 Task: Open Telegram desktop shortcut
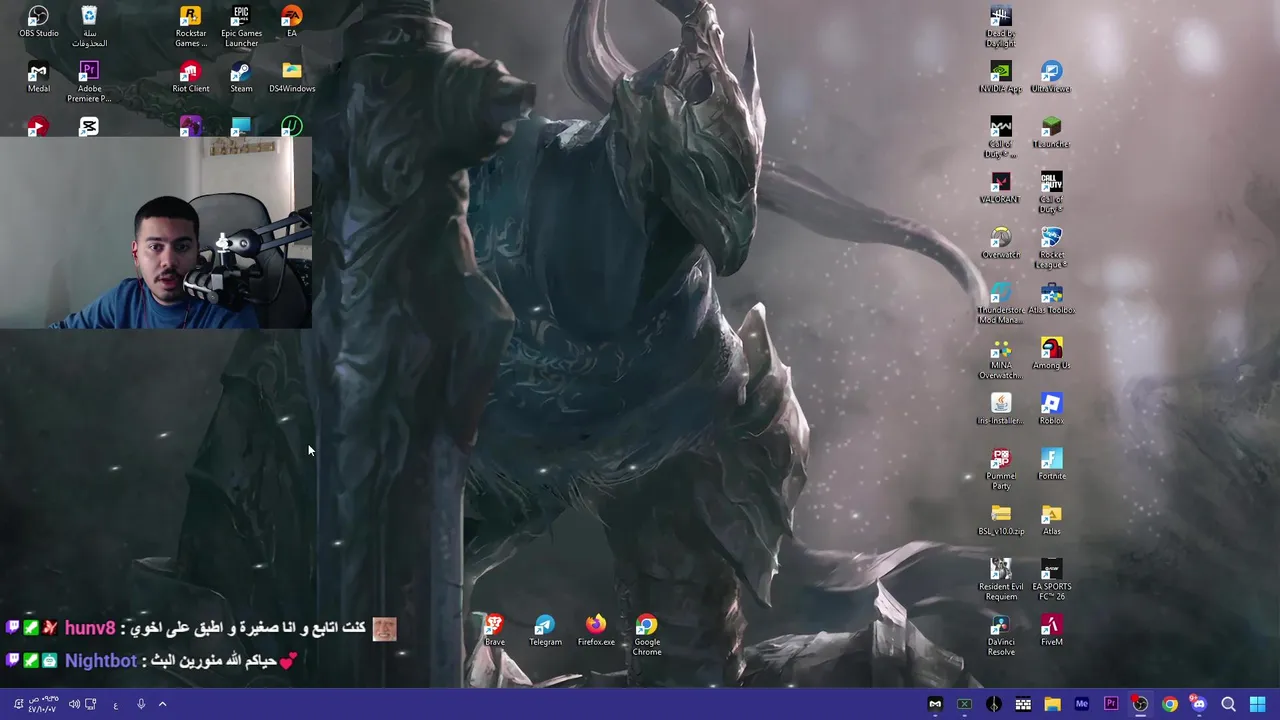[x=545, y=630]
